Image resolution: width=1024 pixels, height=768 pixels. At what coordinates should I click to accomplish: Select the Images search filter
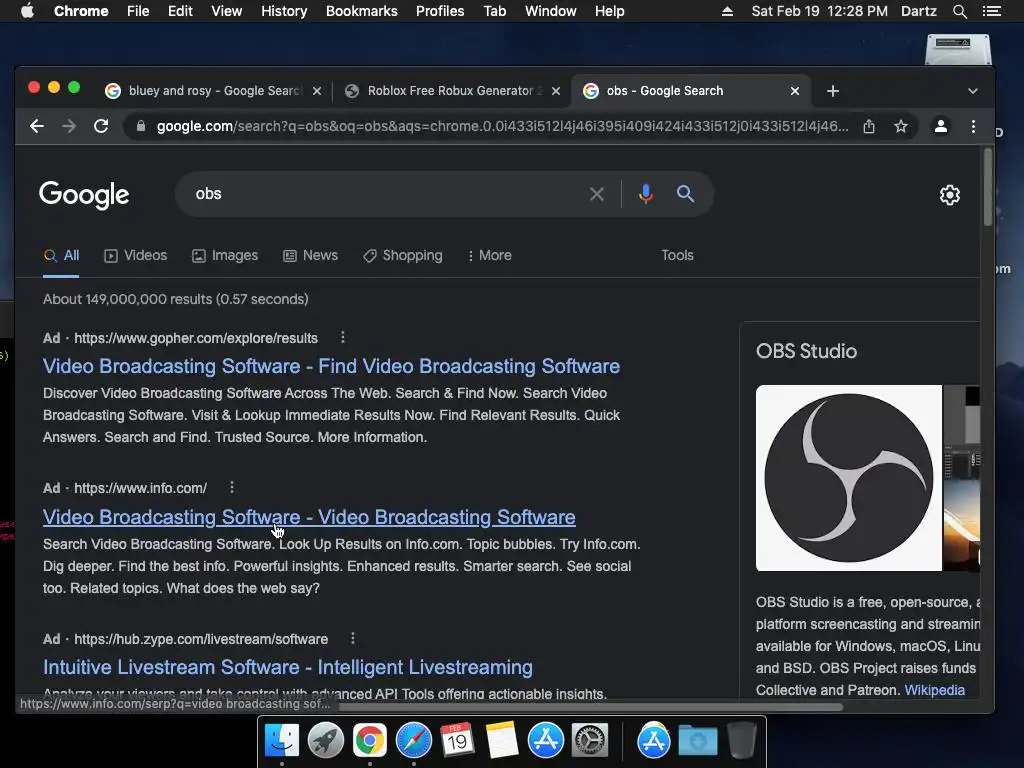pos(225,255)
